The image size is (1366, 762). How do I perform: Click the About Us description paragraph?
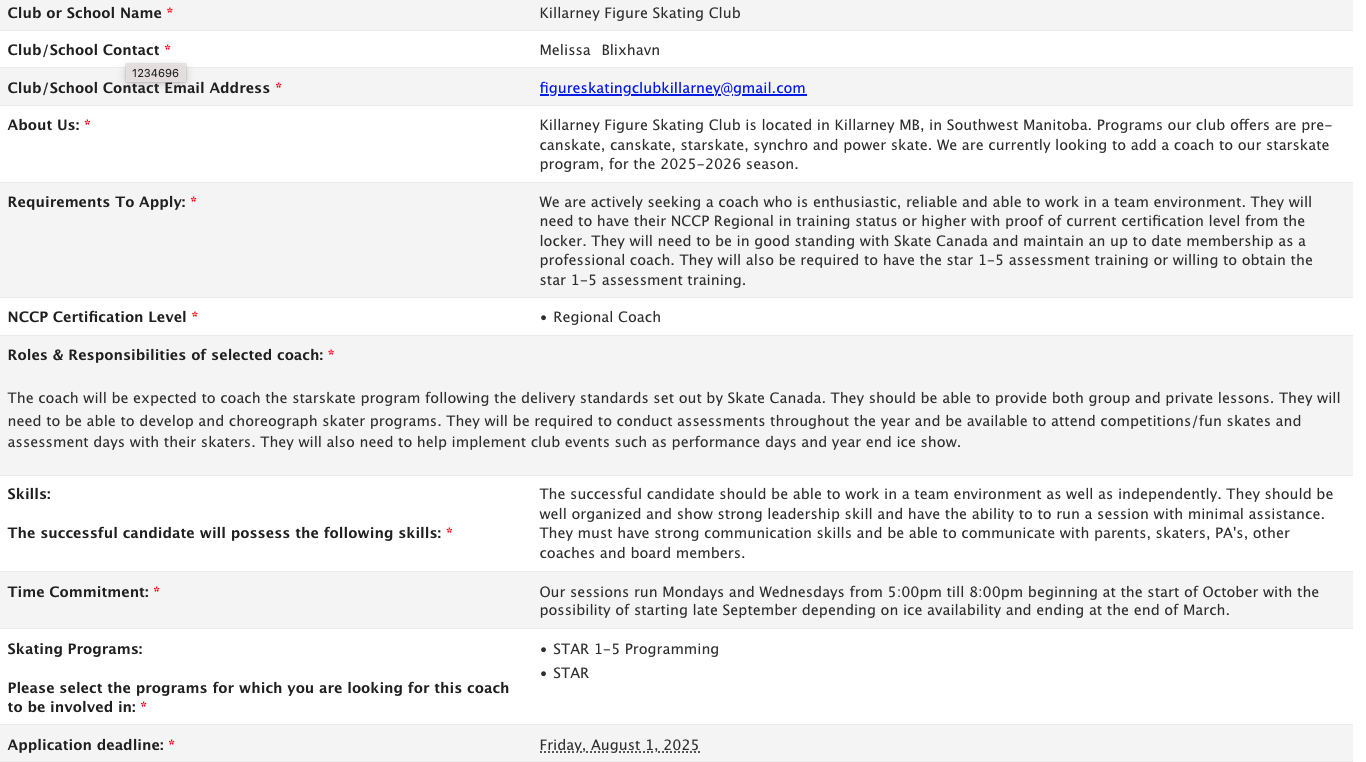935,145
